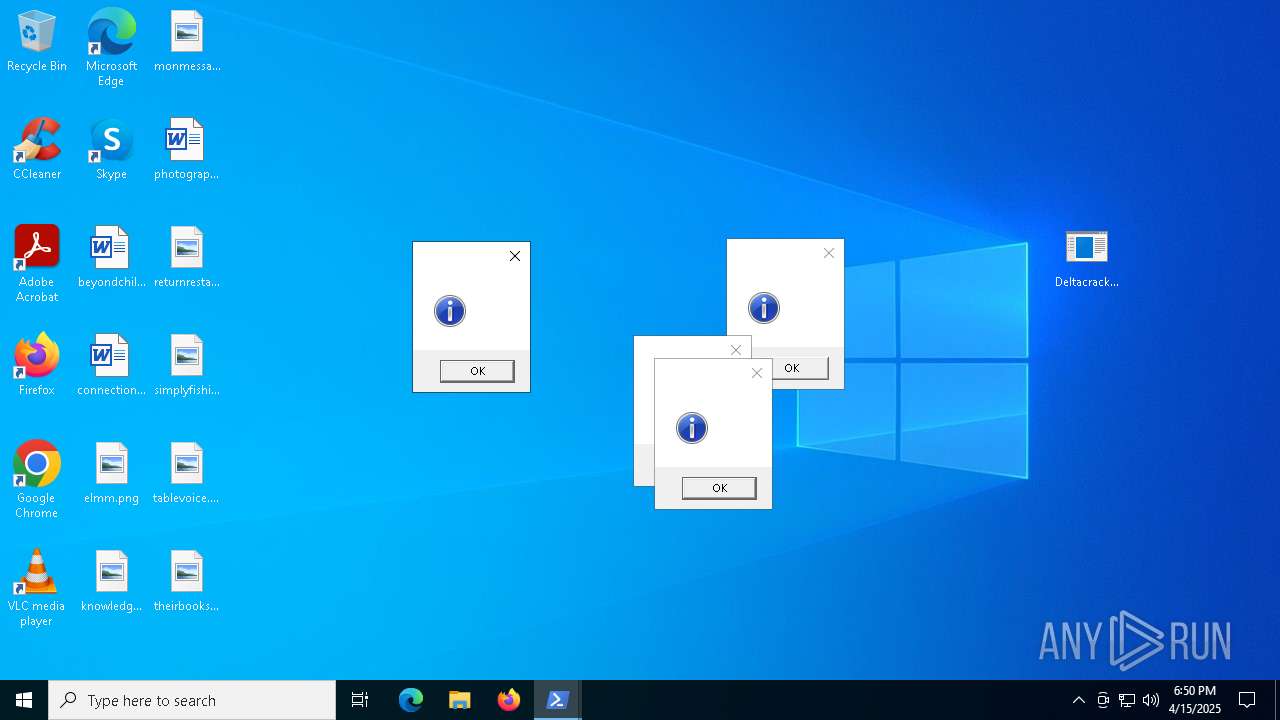
Task: Select the Google Chrome desktop shortcut
Action: (x=37, y=480)
